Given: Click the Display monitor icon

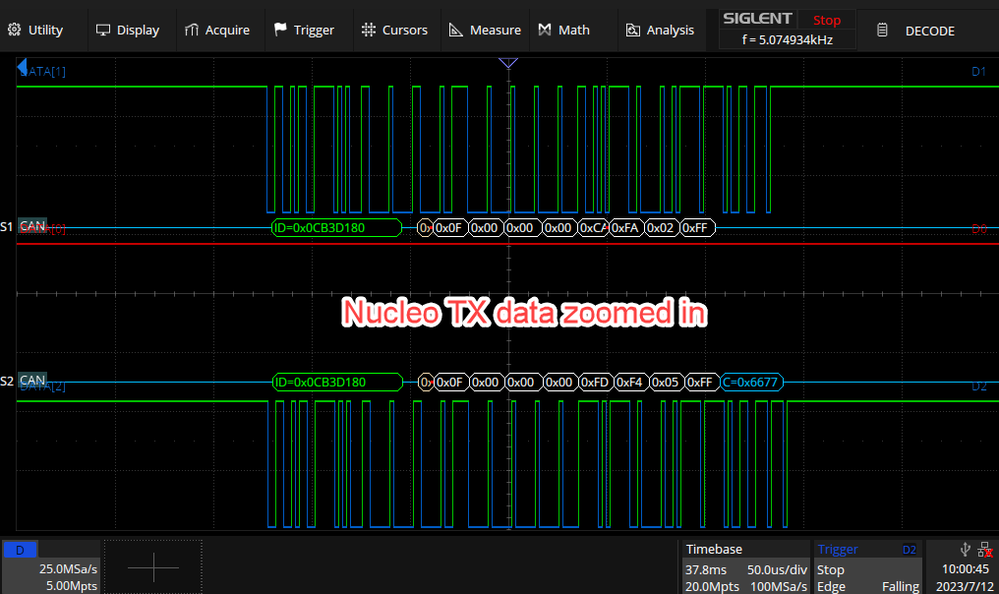Looking at the screenshot, I should [x=103, y=30].
